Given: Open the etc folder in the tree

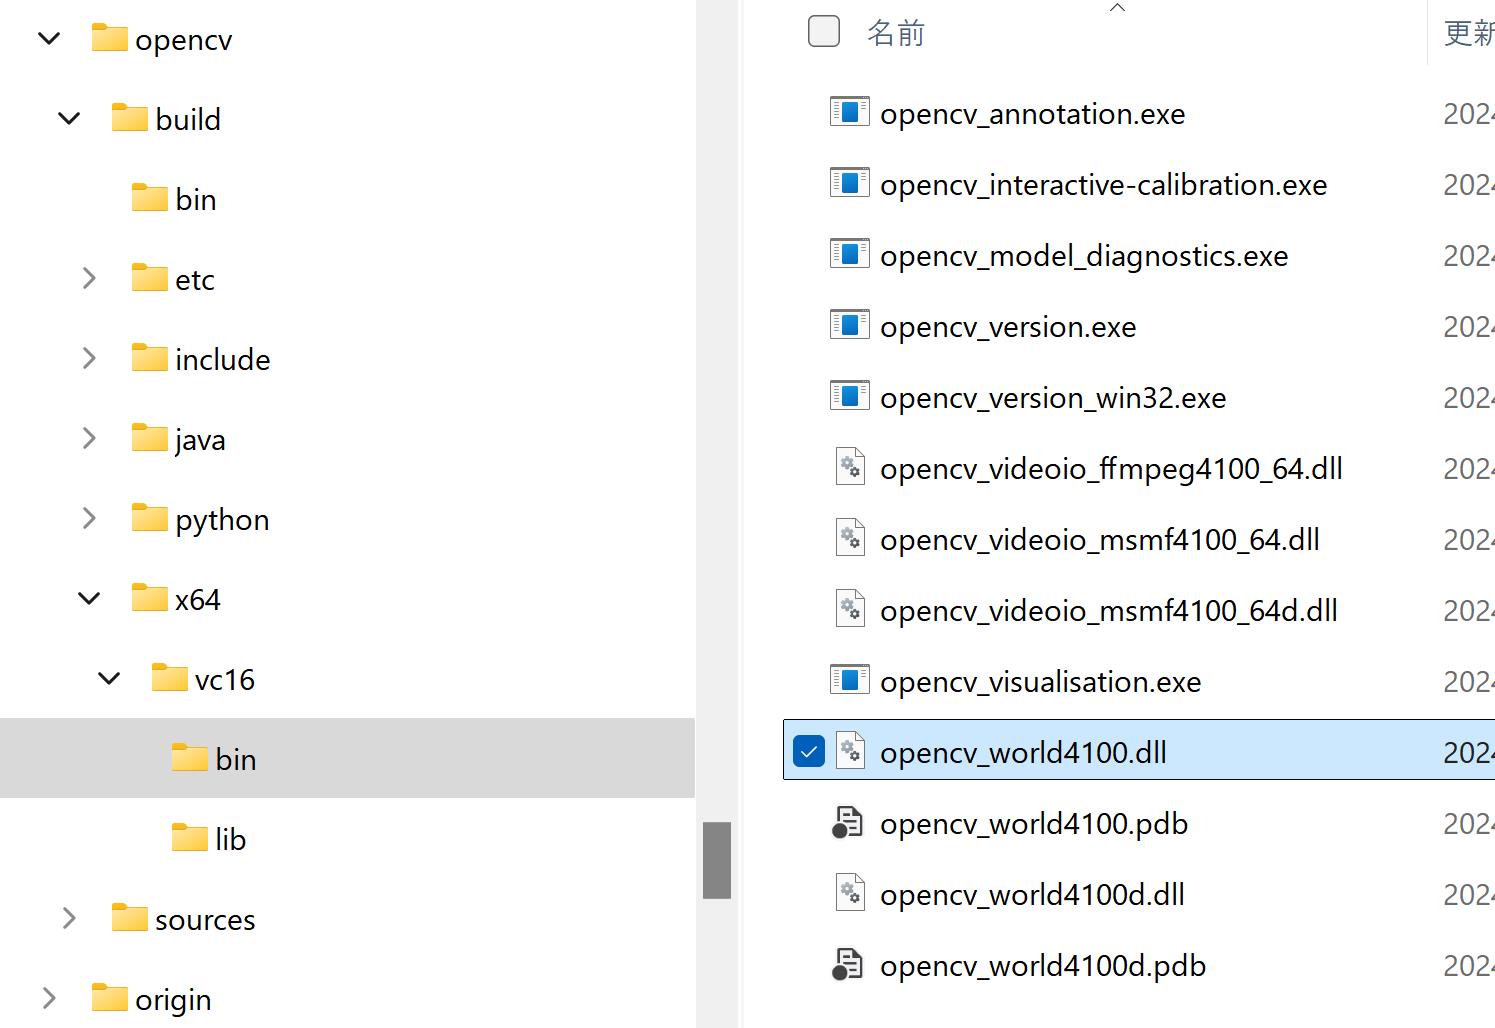Looking at the screenshot, I should click(194, 280).
